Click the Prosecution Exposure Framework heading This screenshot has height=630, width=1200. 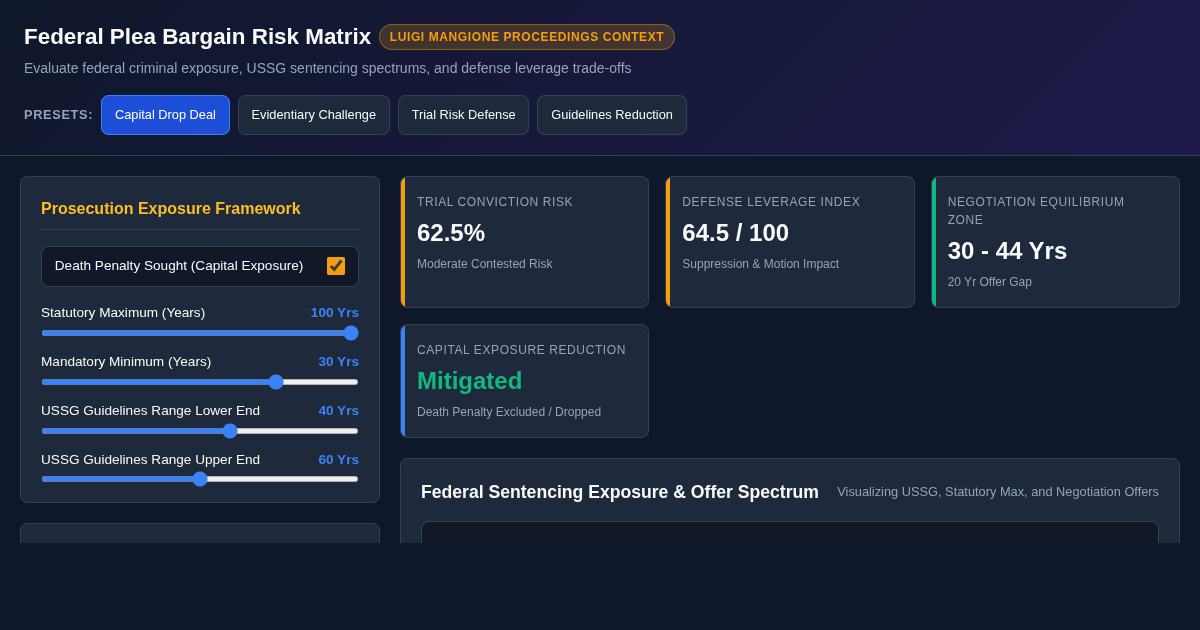(171, 209)
